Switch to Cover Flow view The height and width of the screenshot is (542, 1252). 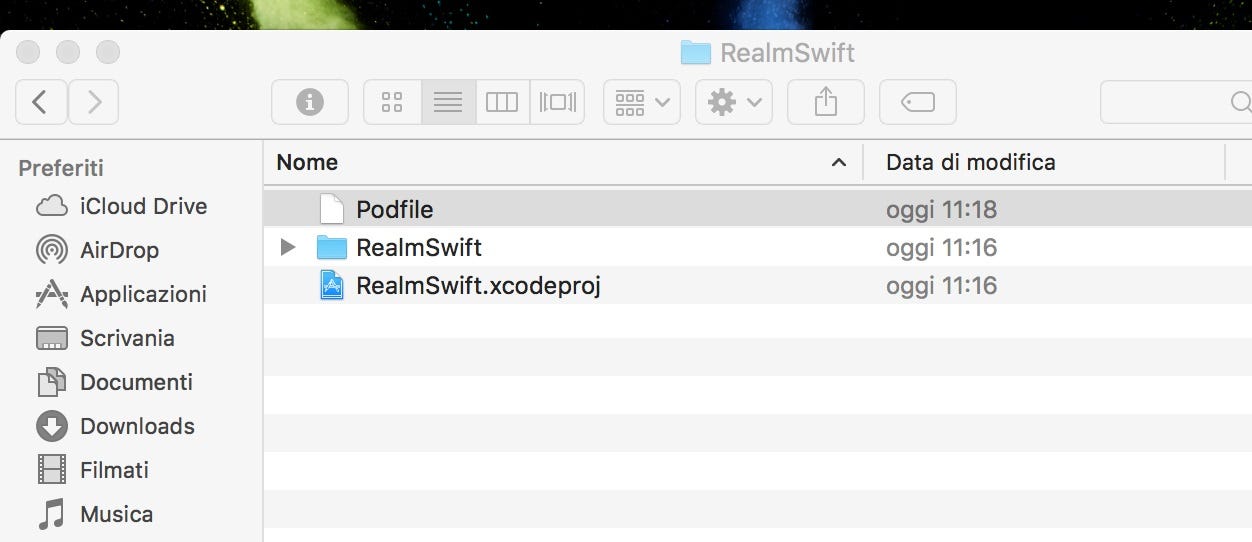557,102
